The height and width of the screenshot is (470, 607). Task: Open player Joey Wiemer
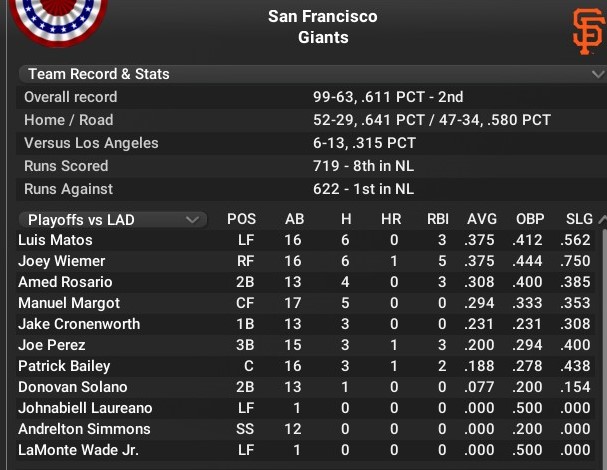[x=62, y=261]
